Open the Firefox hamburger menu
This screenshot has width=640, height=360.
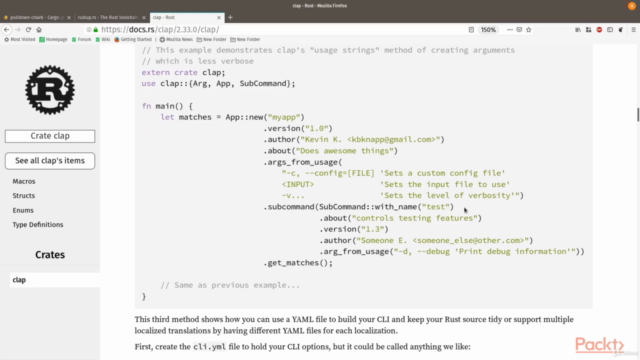(633, 30)
